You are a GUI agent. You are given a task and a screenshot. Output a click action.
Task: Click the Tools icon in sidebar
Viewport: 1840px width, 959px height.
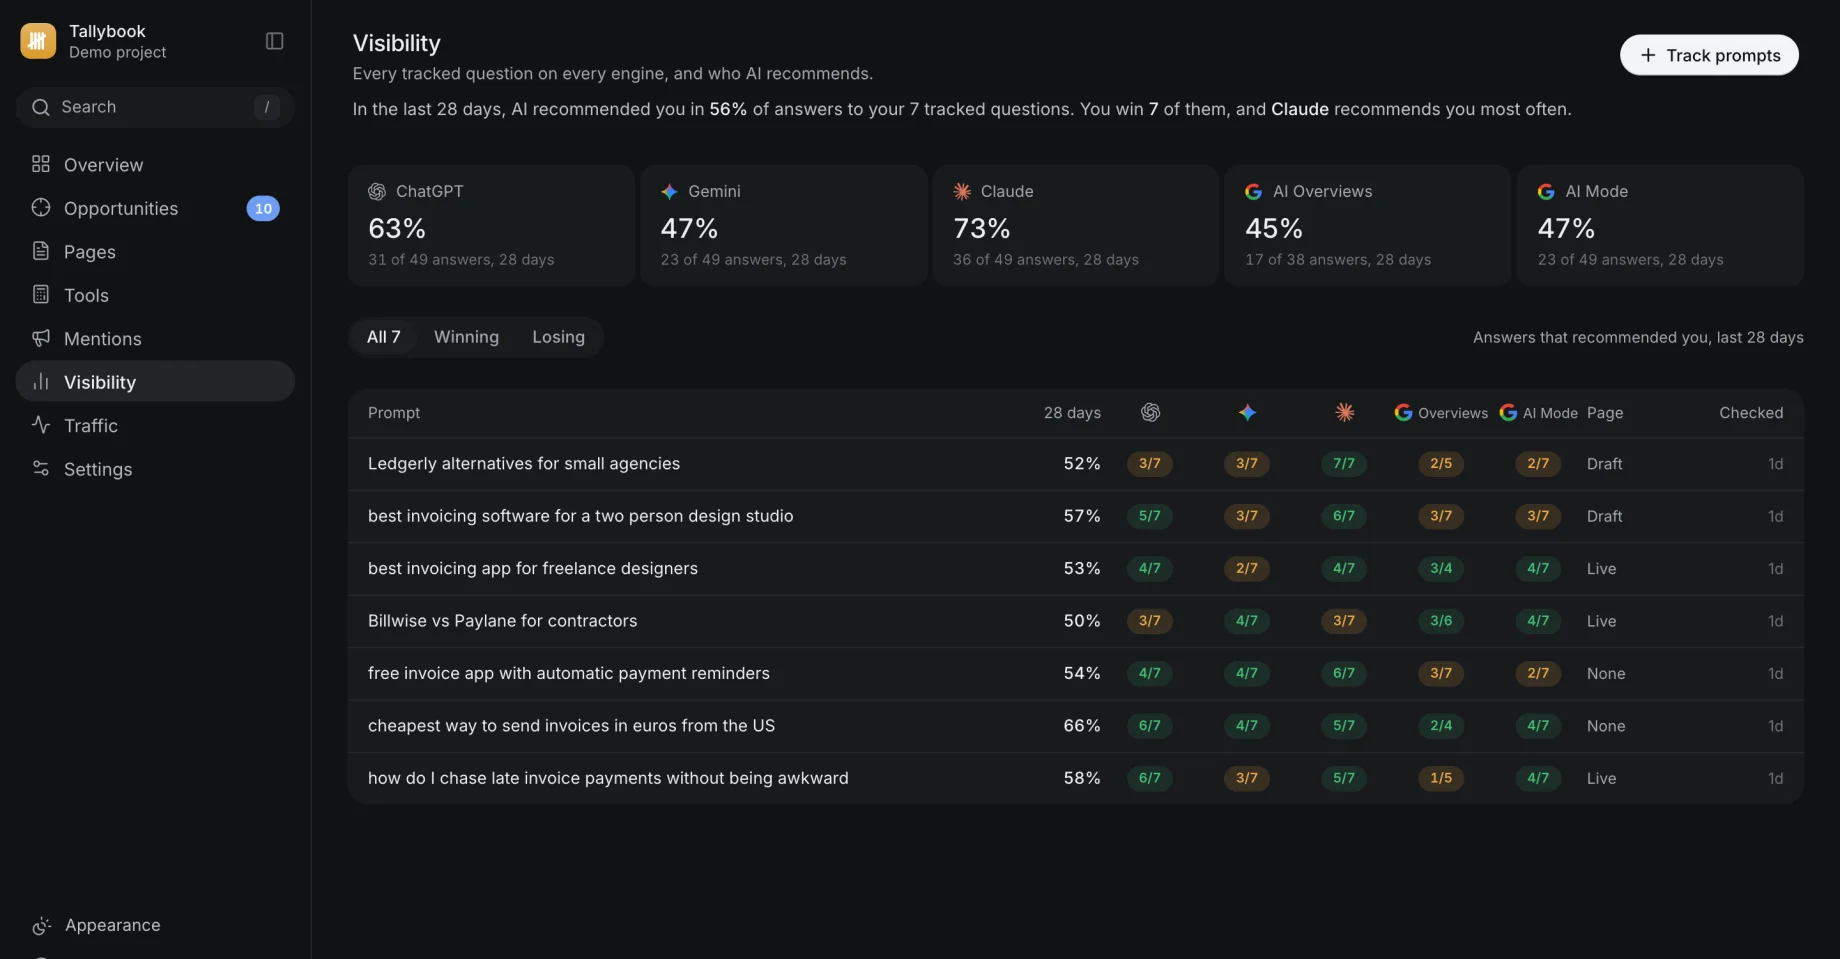[41, 295]
